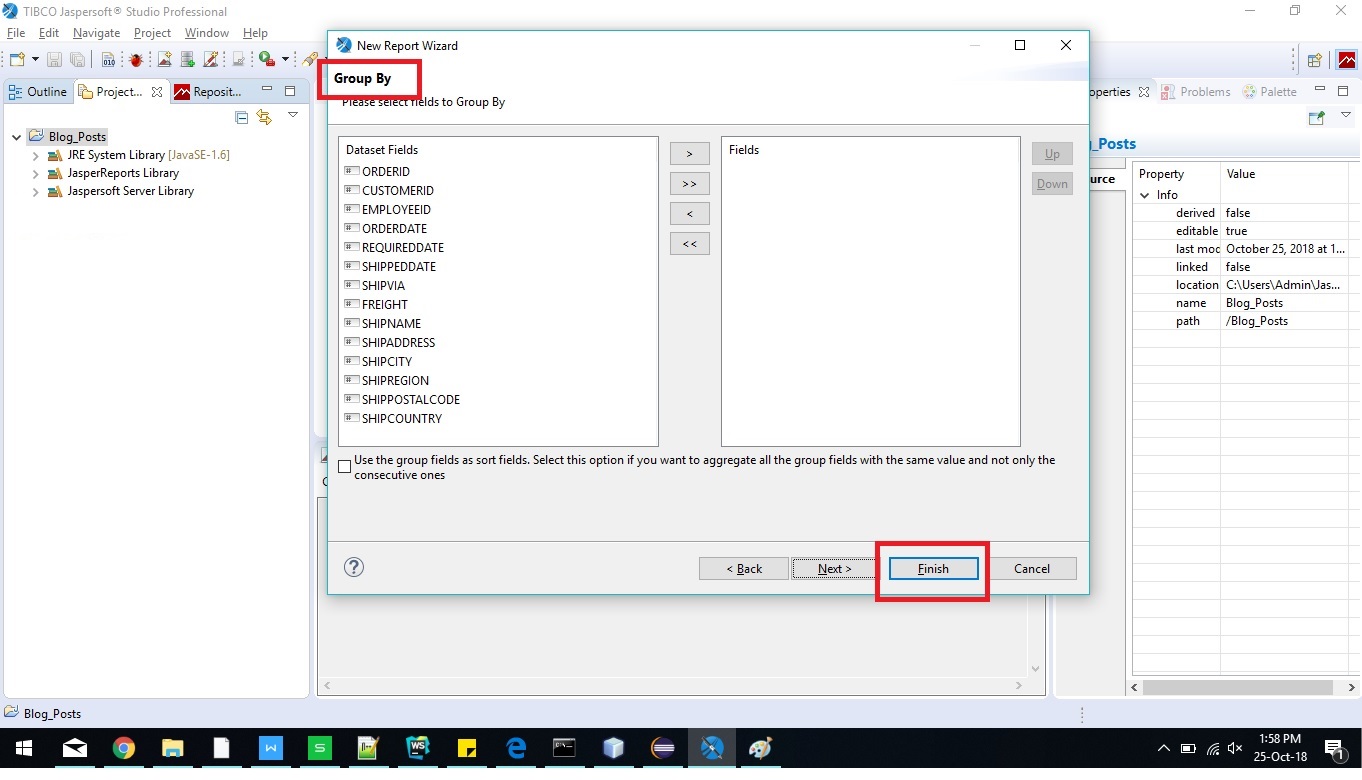Click Finish to complete the Report Wizard

932,568
